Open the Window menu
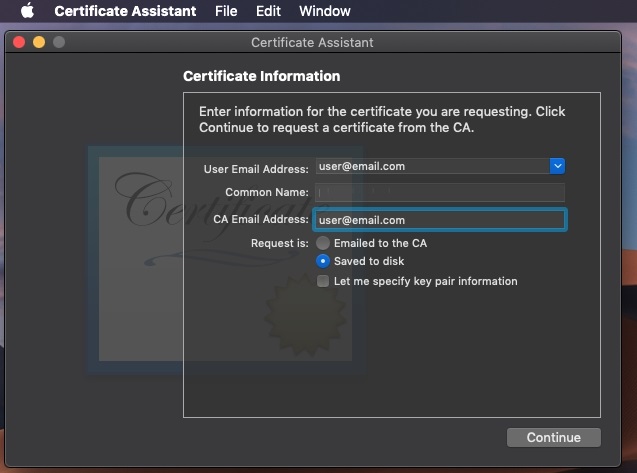637x473 pixels. pyautogui.click(x=325, y=11)
